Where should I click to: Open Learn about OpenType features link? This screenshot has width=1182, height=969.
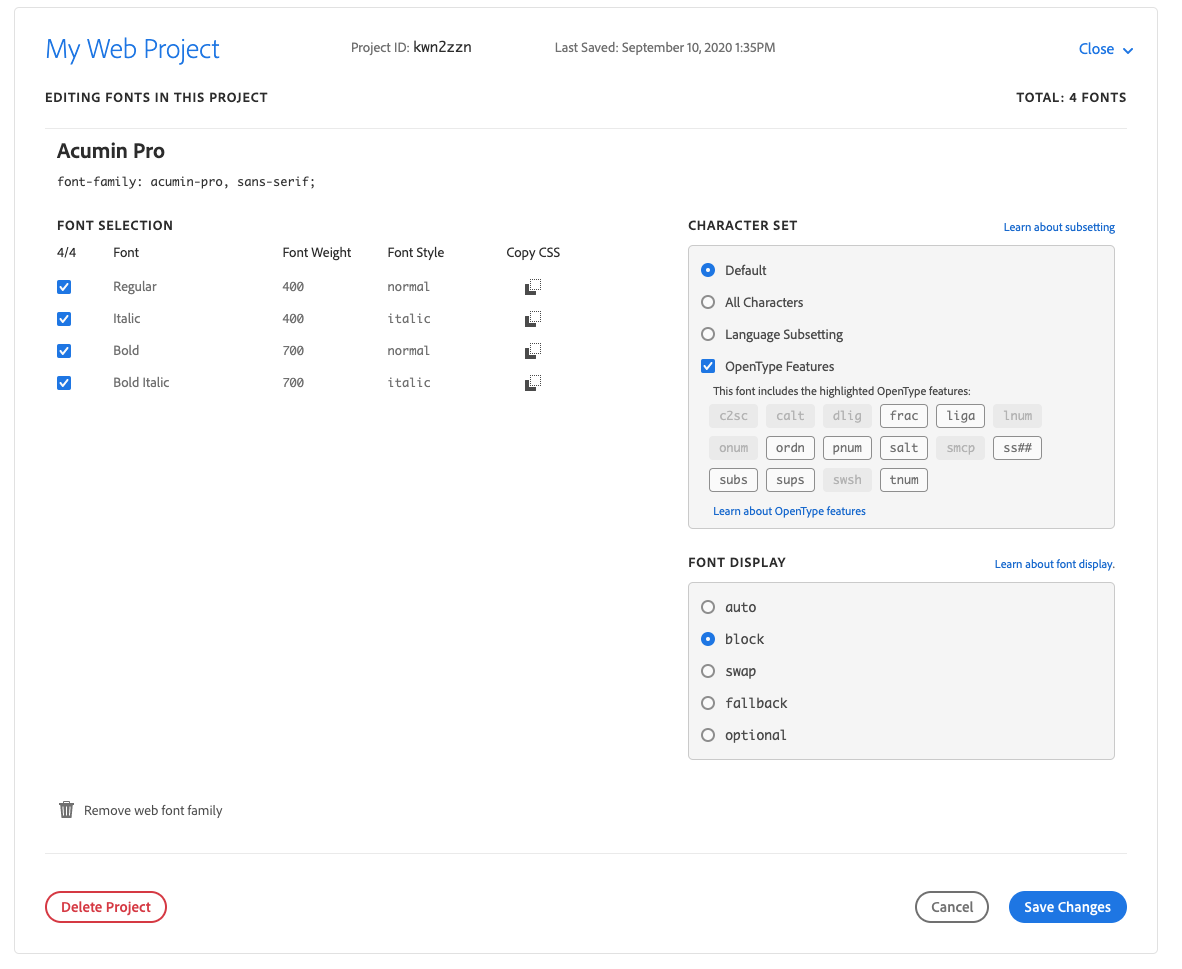[x=789, y=511]
